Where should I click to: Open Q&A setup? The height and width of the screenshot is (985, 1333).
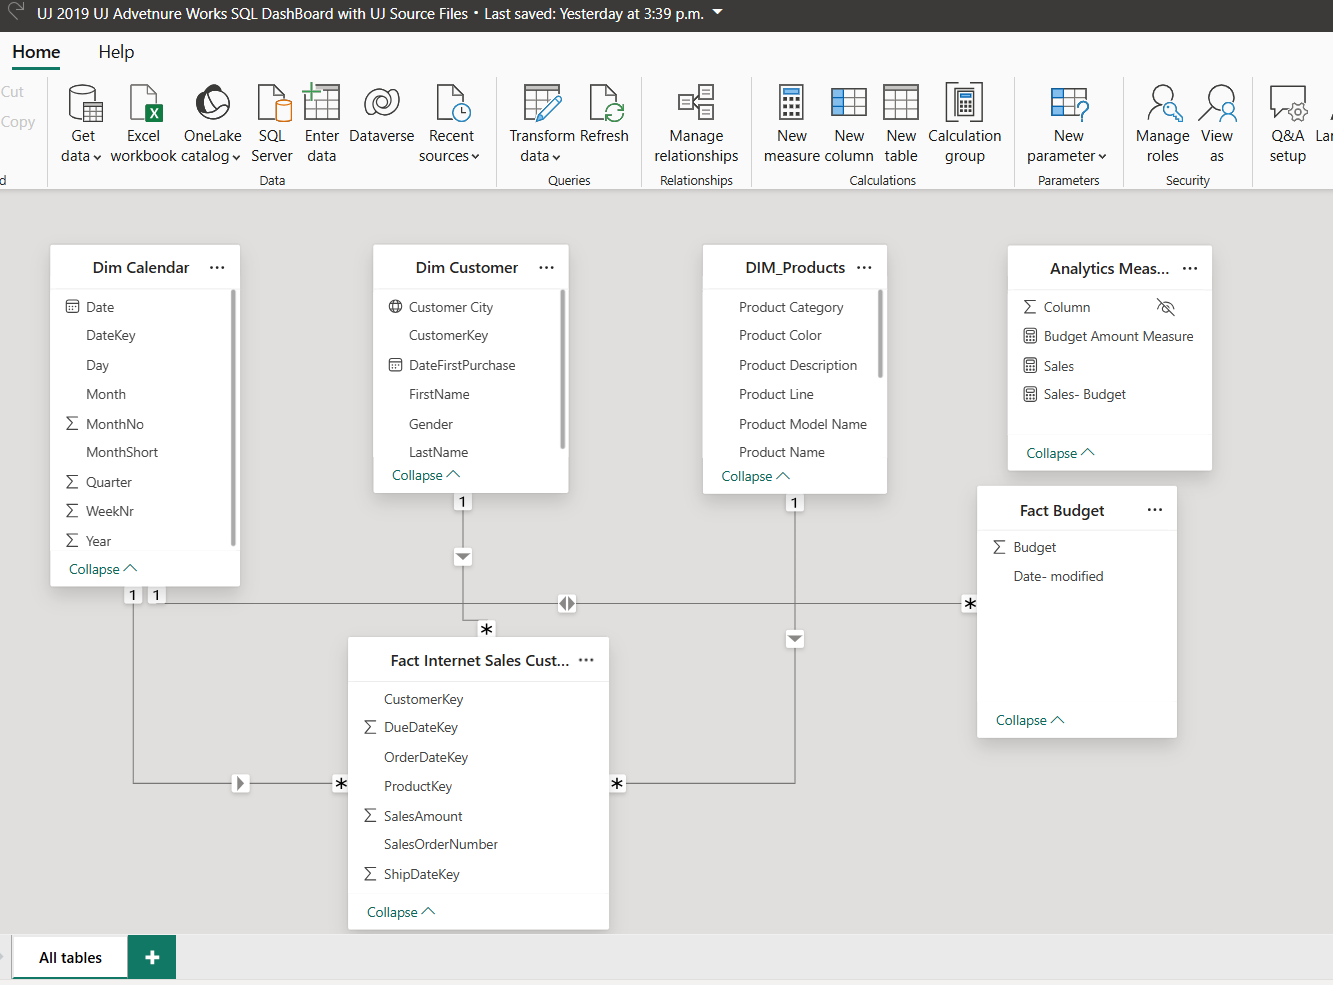(x=1288, y=124)
